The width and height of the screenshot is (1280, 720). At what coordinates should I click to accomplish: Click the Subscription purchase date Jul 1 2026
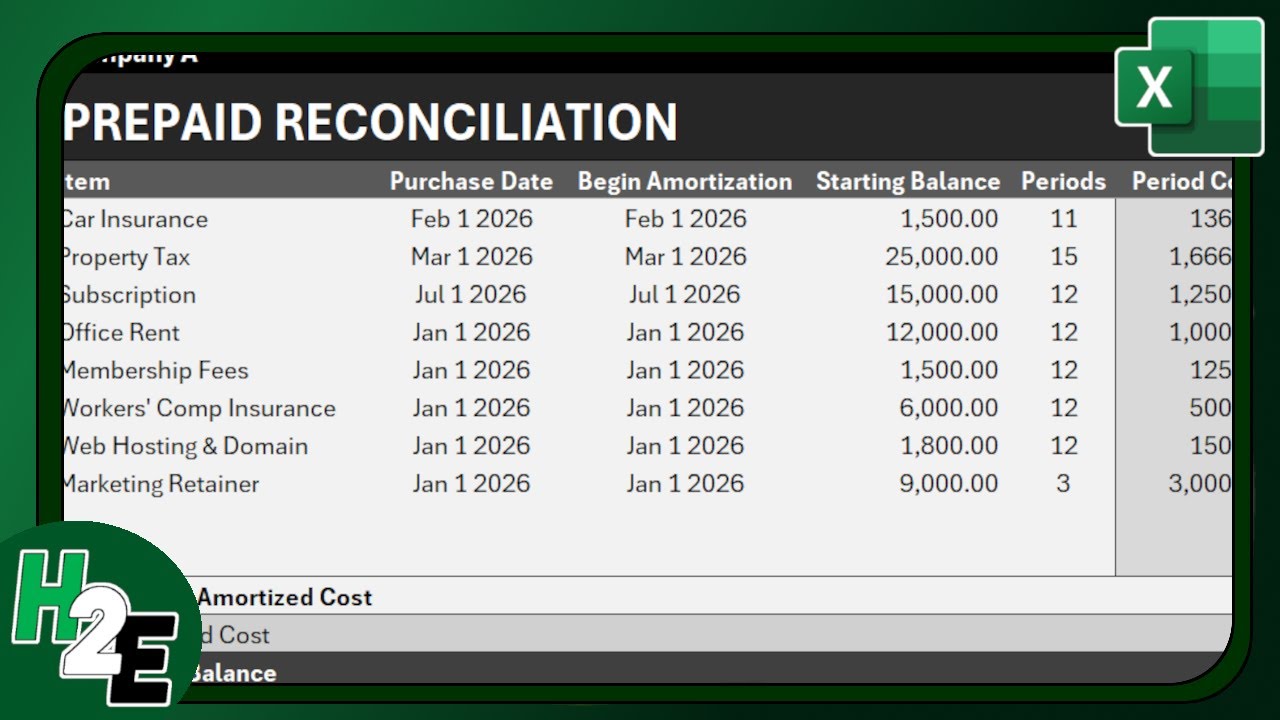[x=471, y=295]
